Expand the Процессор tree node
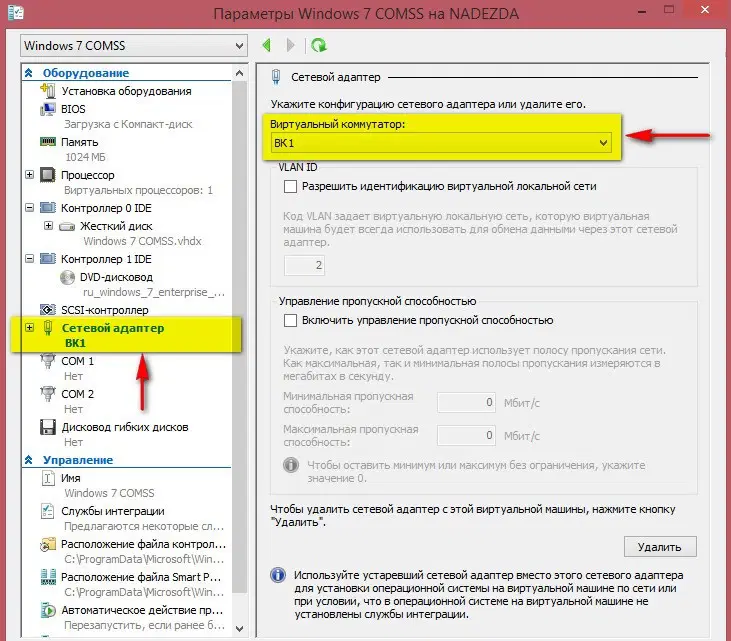Screen dimensions: 731x641 click(29, 175)
